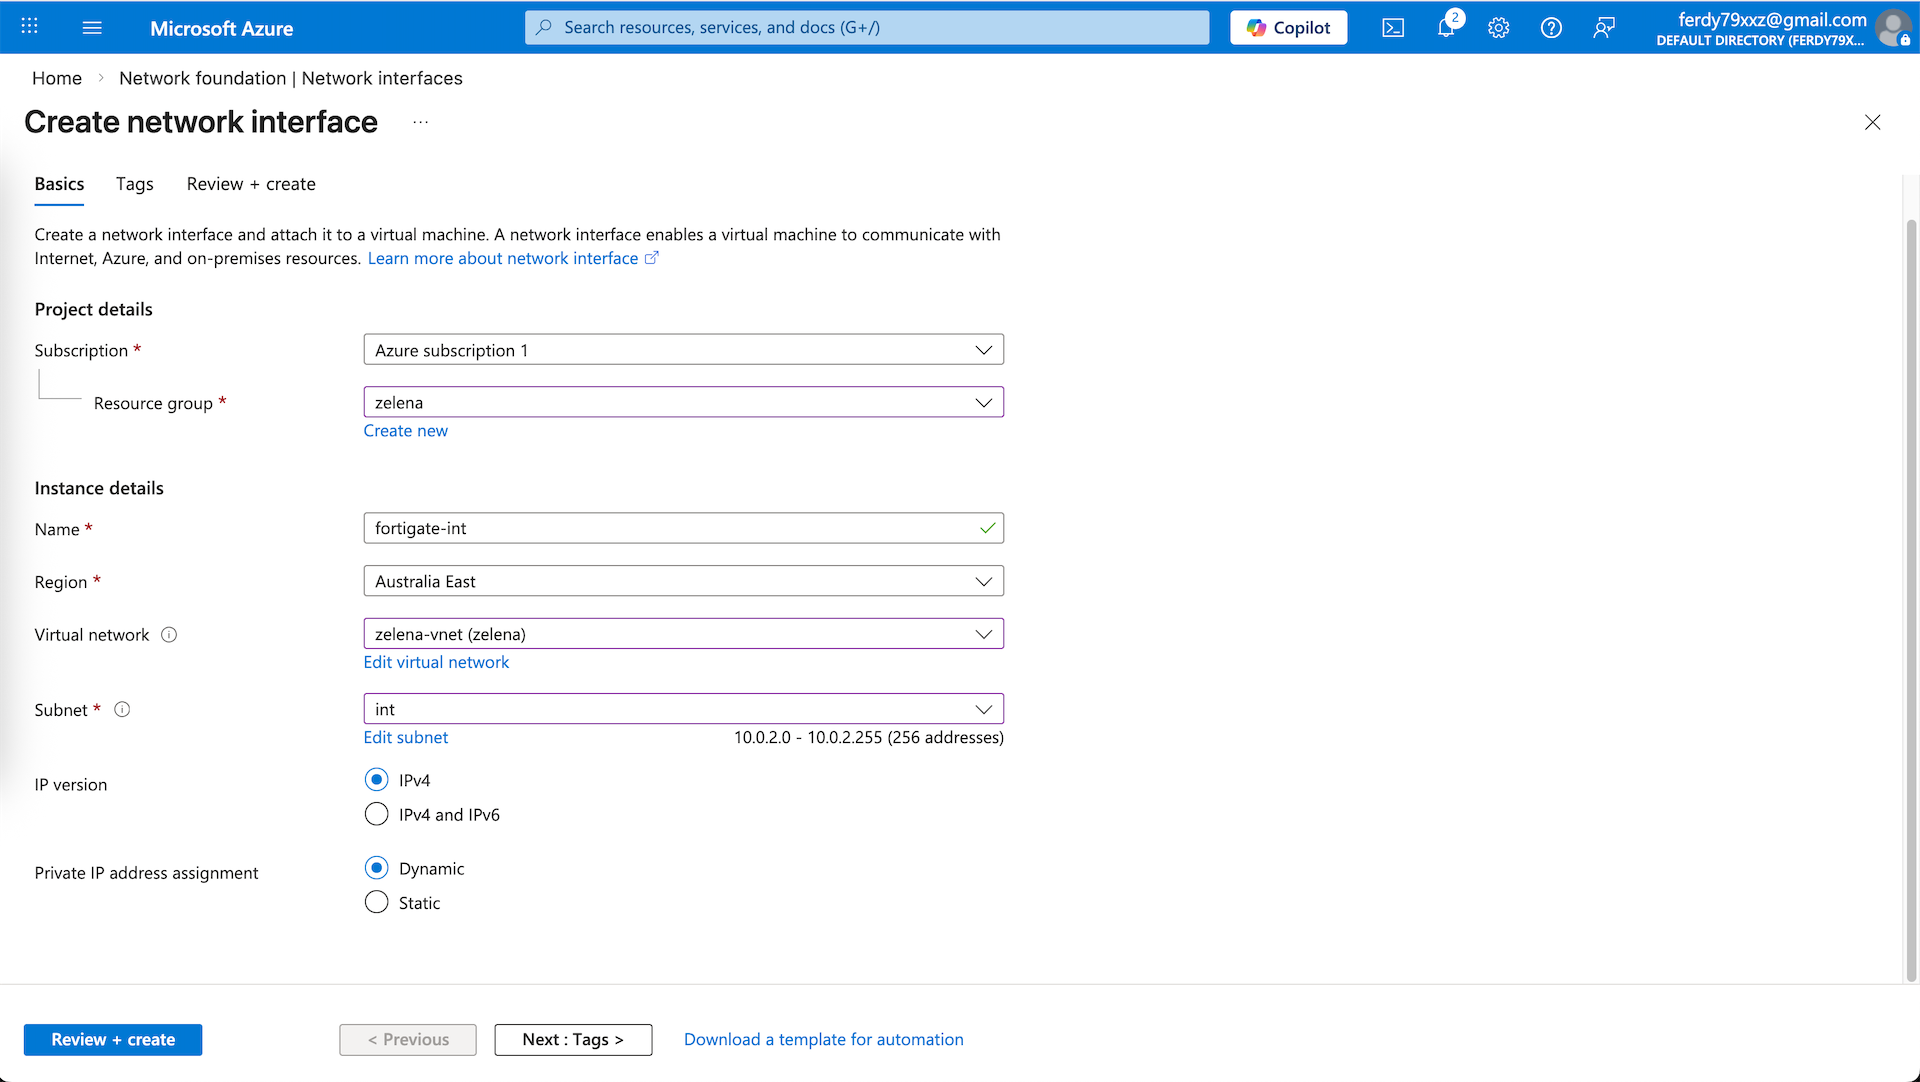Select Static private IP assignment

(377, 902)
